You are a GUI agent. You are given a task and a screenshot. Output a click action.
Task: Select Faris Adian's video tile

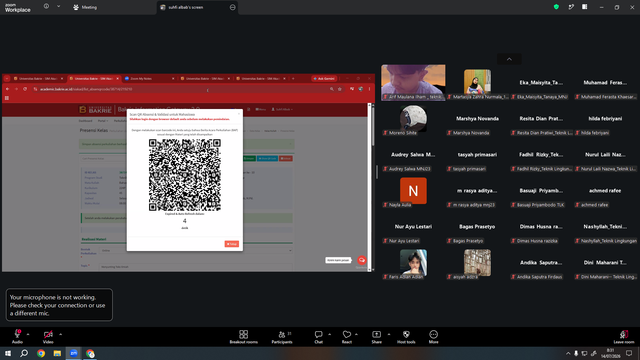(413, 262)
